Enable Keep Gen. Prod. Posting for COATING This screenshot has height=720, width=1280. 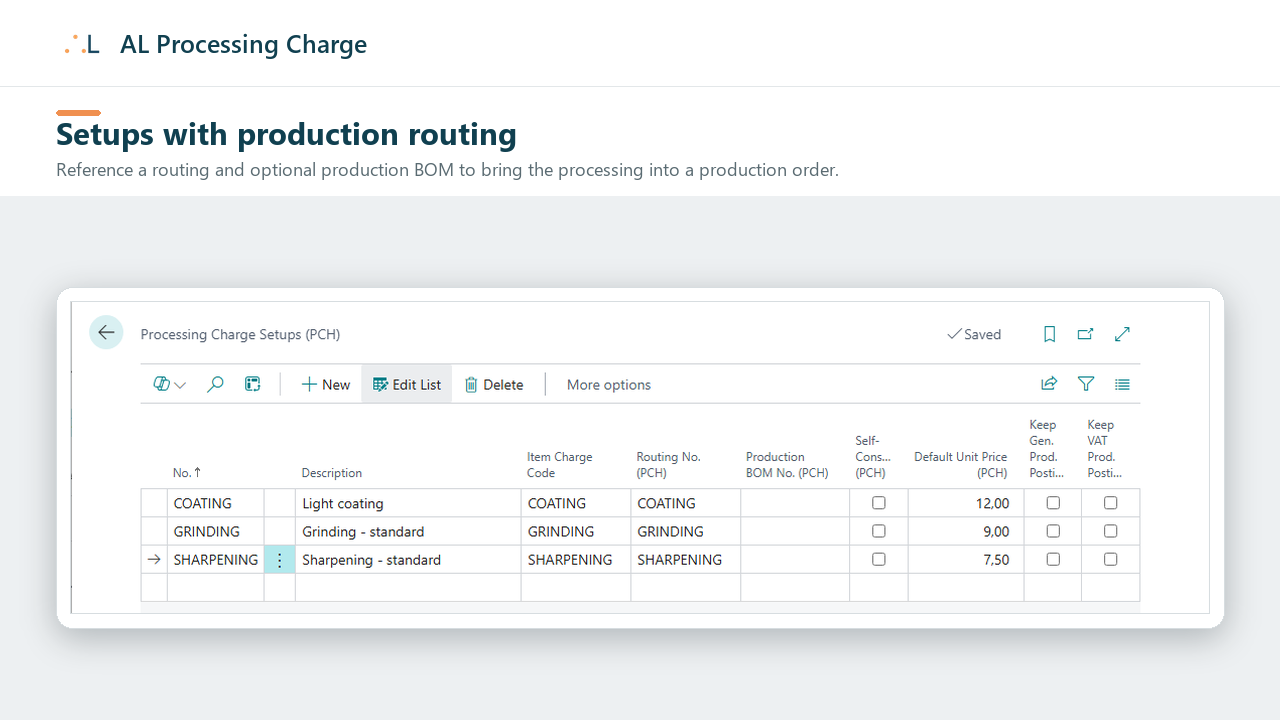pyautogui.click(x=1053, y=503)
